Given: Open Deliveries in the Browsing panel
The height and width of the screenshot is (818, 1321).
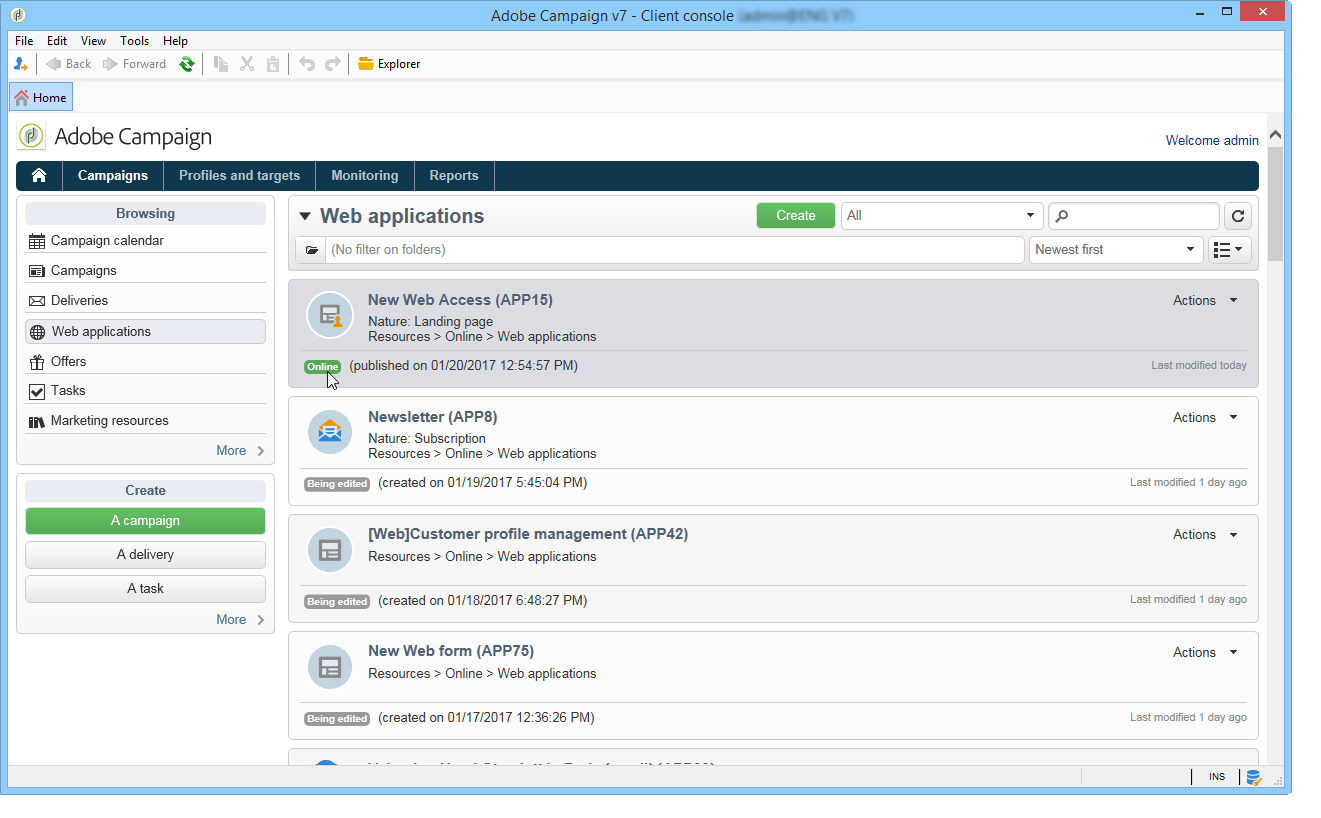Looking at the screenshot, I should [146, 301].
